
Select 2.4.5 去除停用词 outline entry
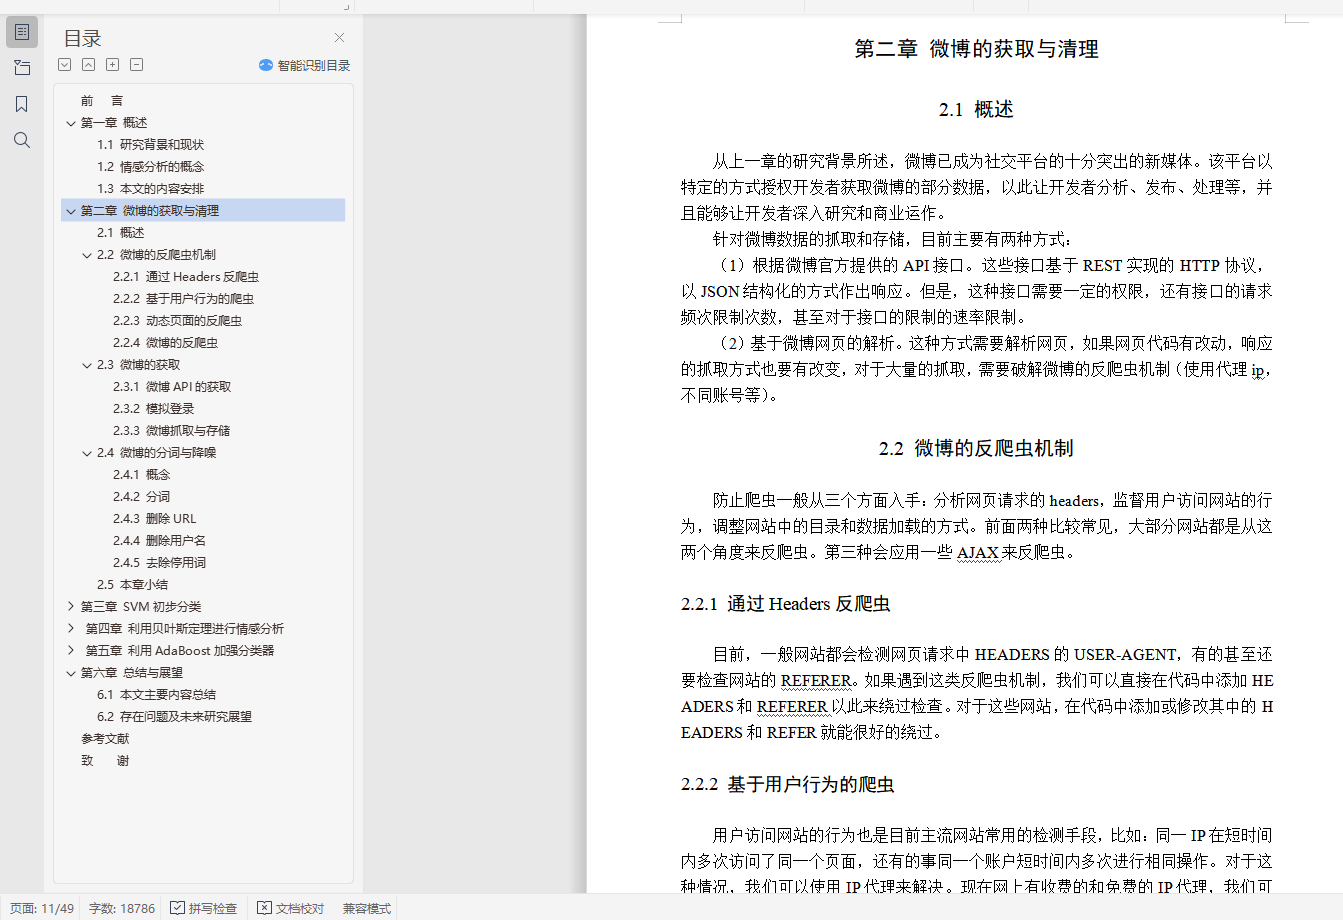tap(159, 563)
